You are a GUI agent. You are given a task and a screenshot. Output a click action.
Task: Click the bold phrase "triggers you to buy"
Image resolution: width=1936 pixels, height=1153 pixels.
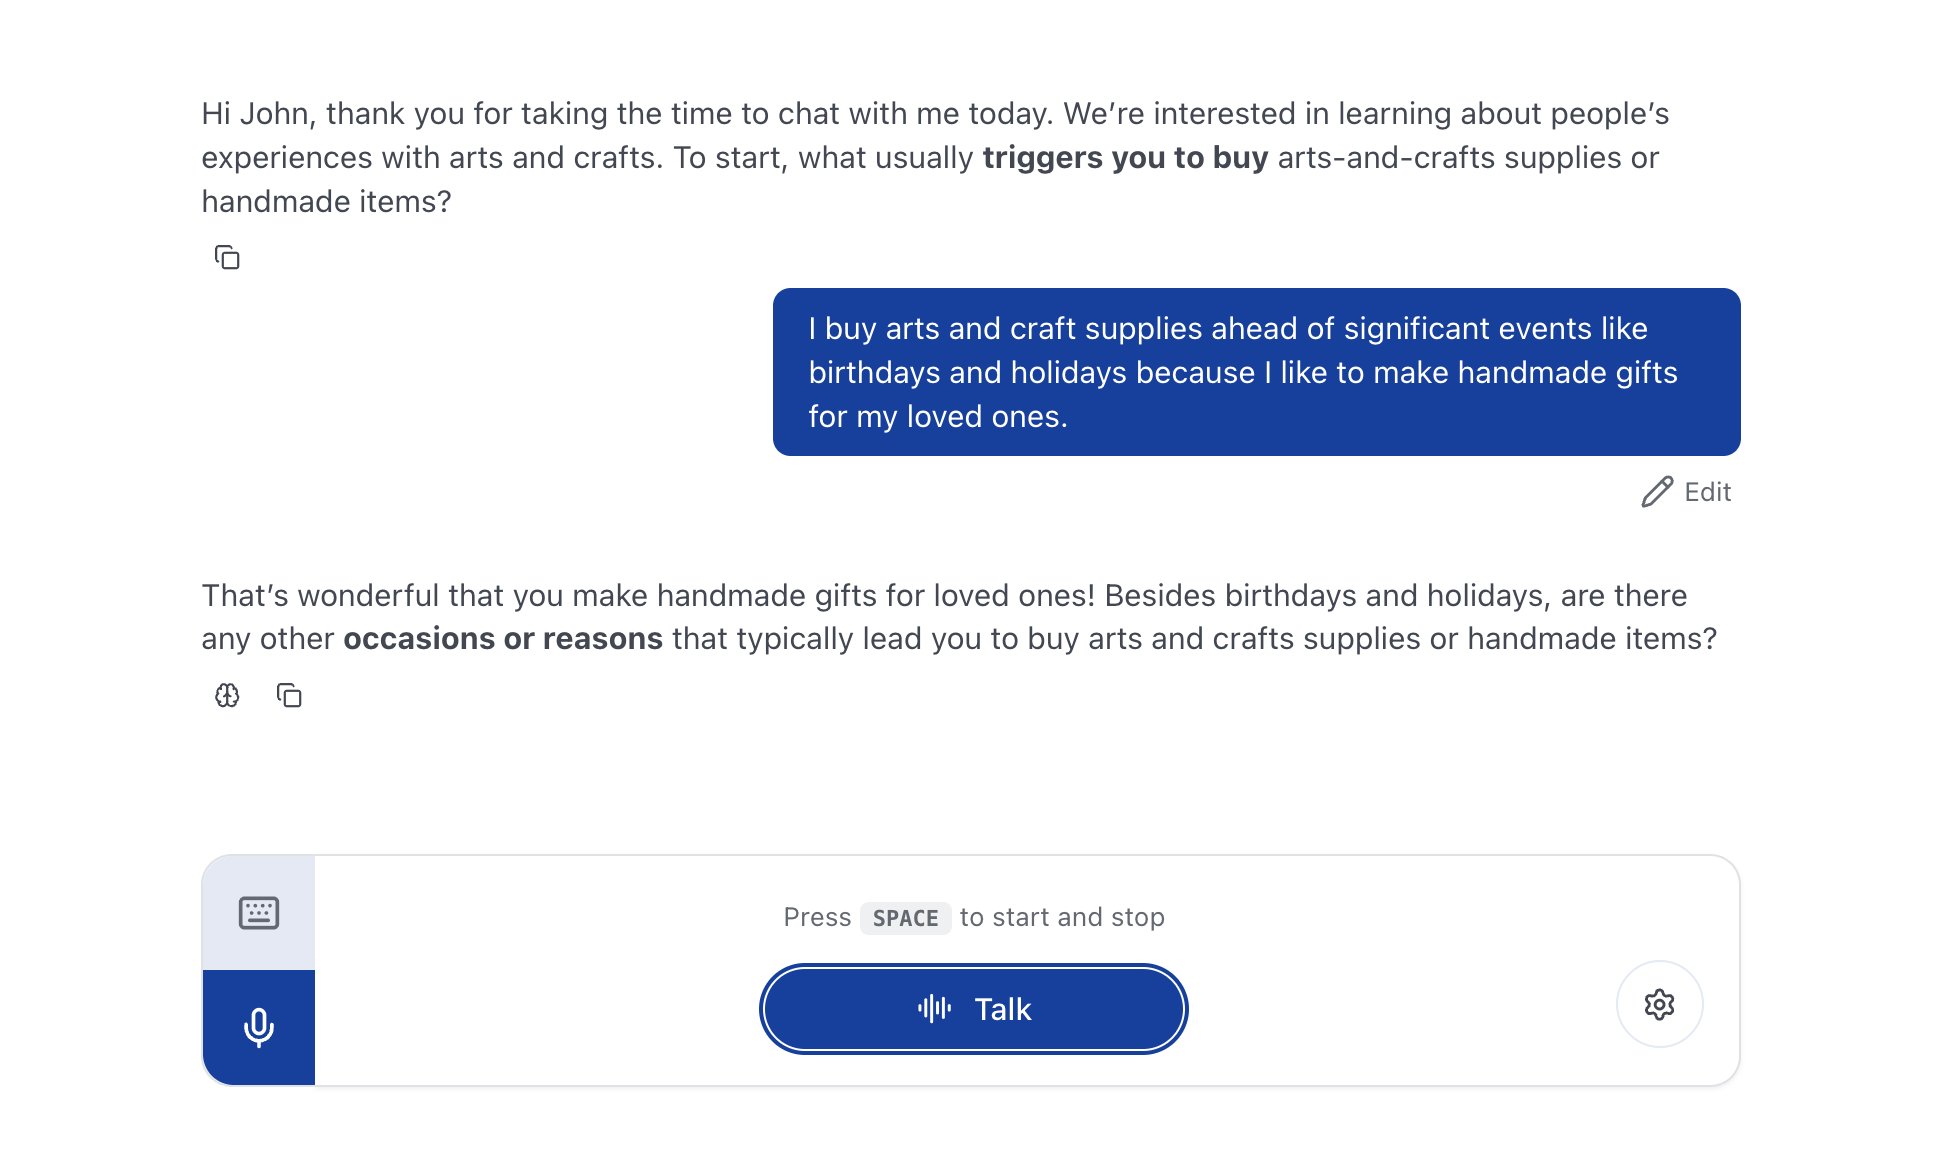click(x=1125, y=158)
